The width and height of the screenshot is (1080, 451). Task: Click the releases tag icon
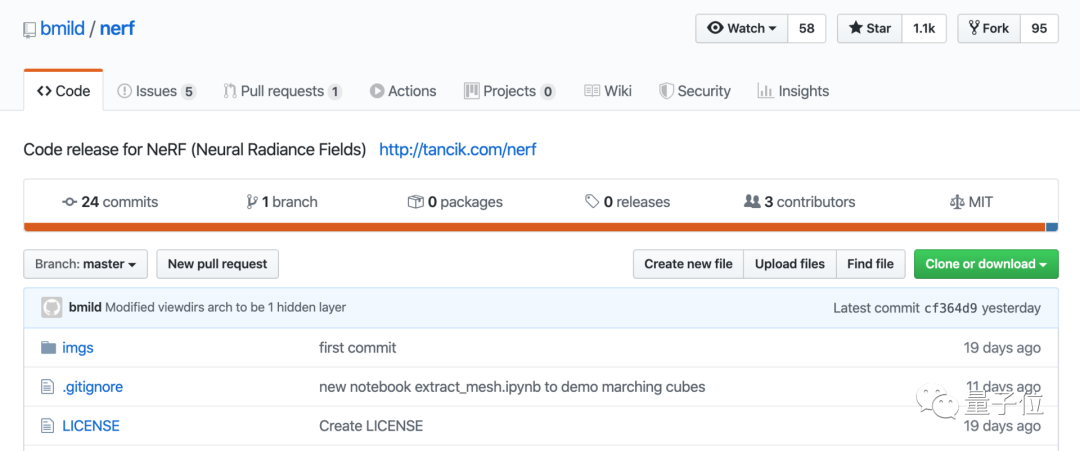(x=592, y=202)
